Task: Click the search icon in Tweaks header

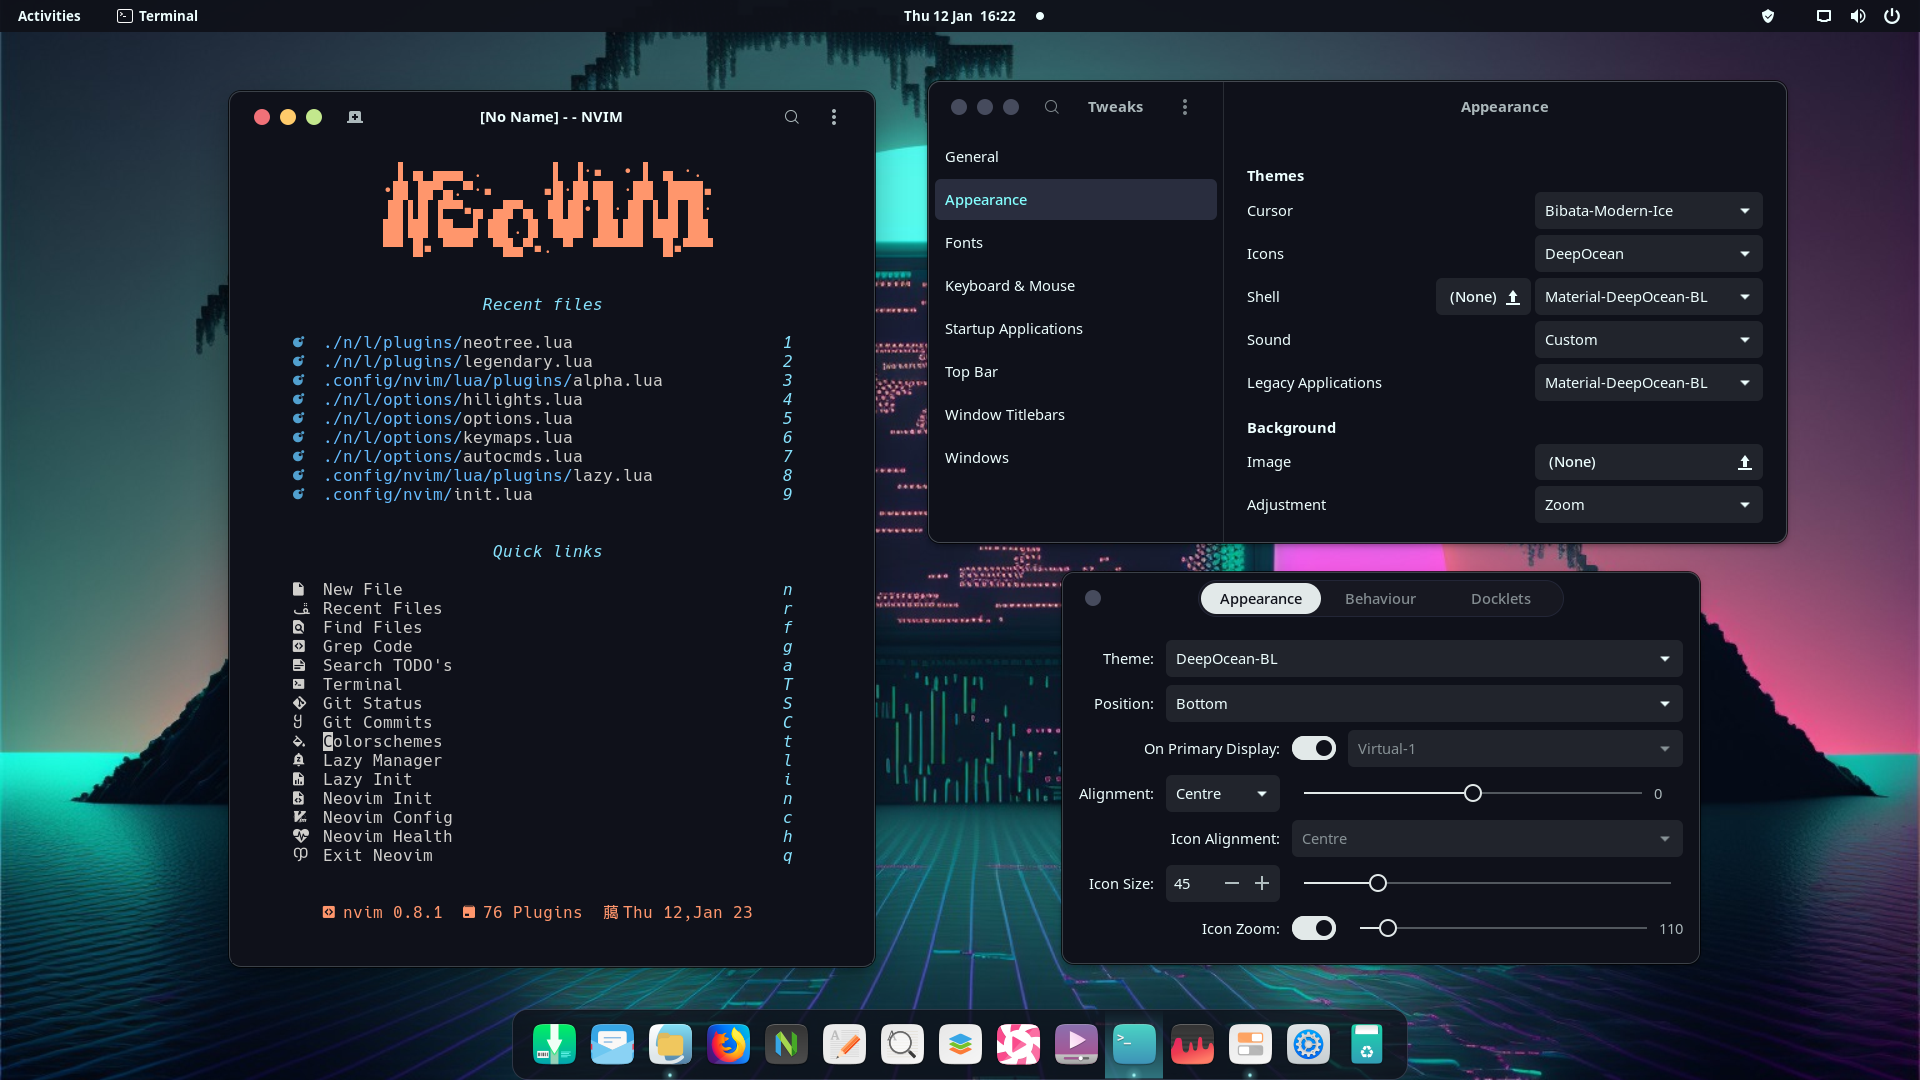Action: (1051, 107)
